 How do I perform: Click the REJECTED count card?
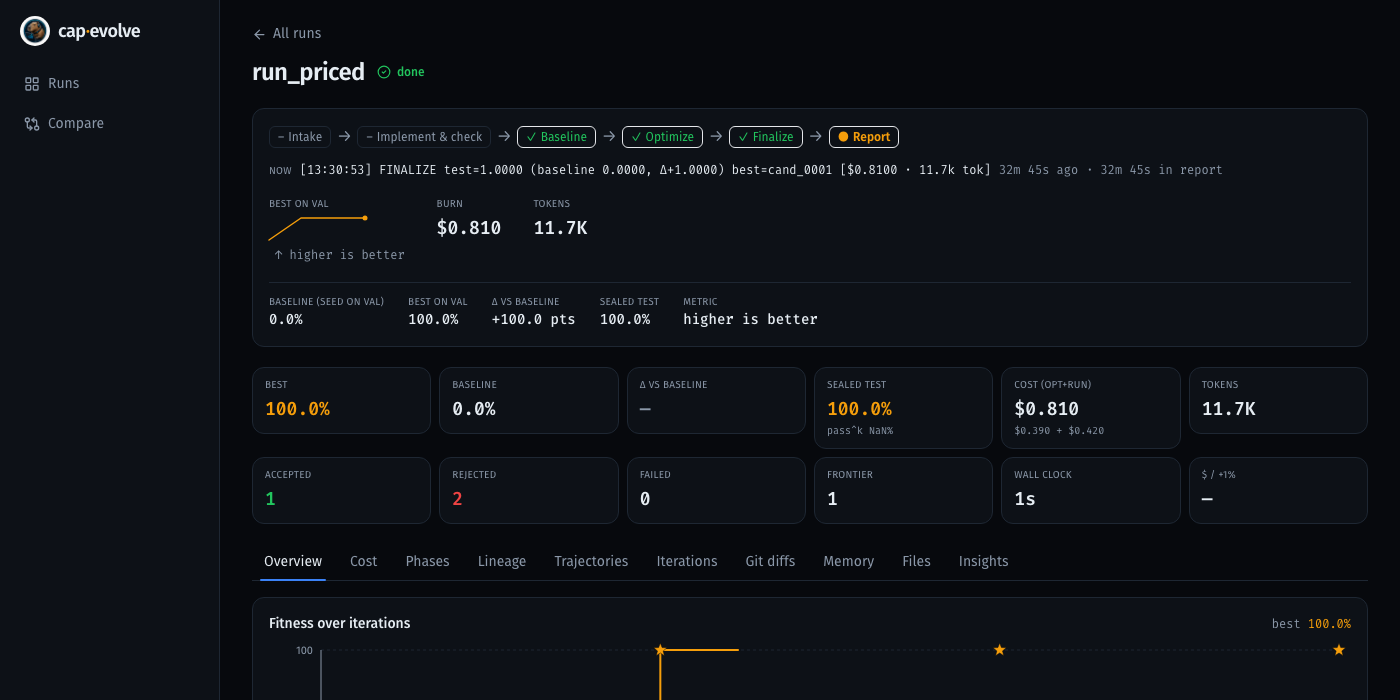(x=529, y=490)
